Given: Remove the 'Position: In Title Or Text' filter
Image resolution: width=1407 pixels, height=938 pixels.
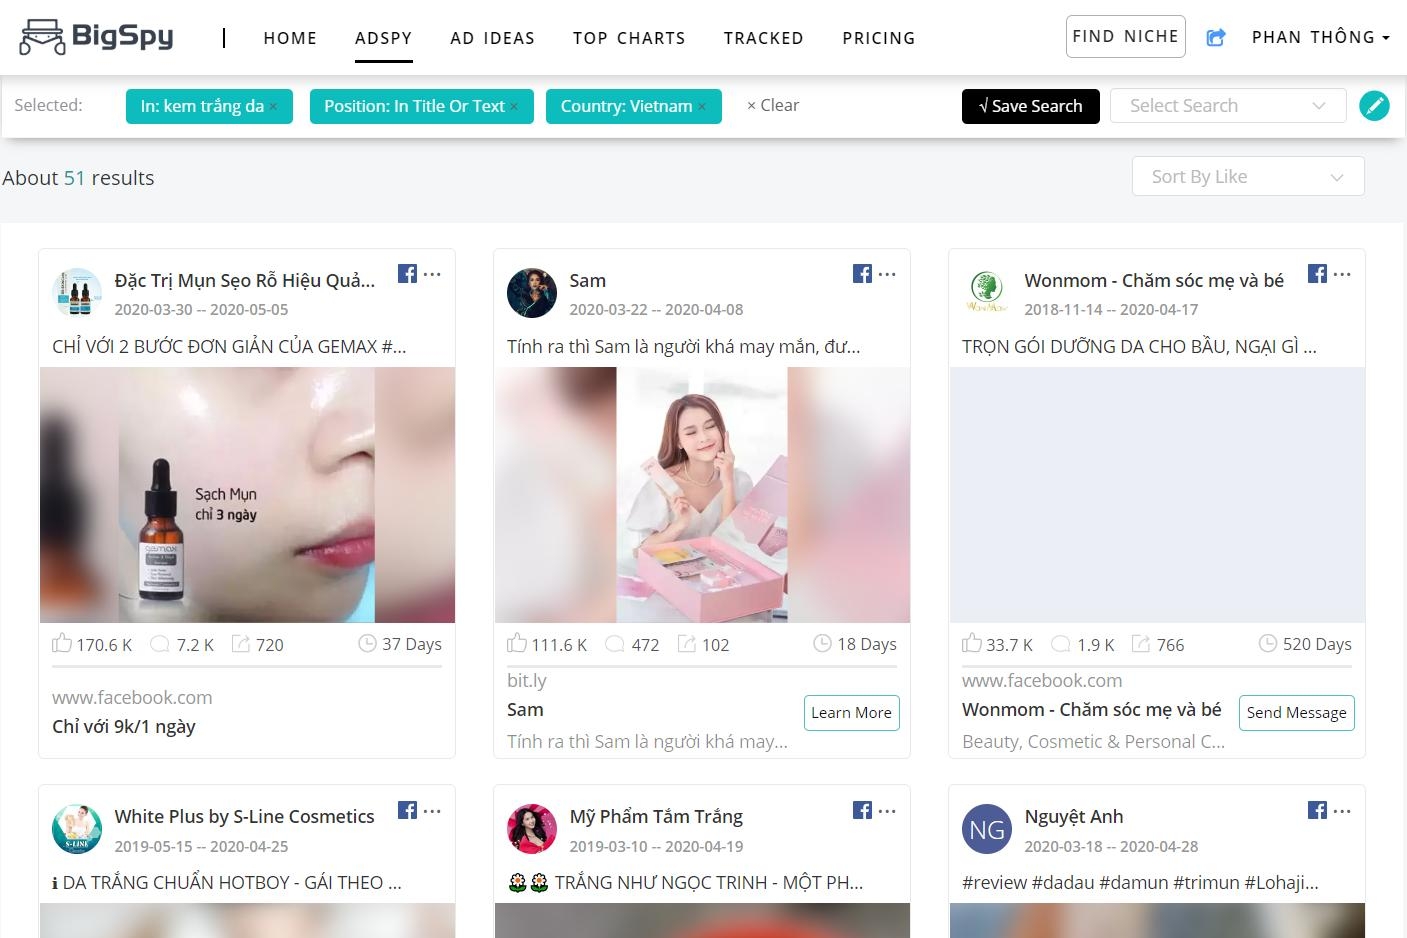Looking at the screenshot, I should 514,107.
